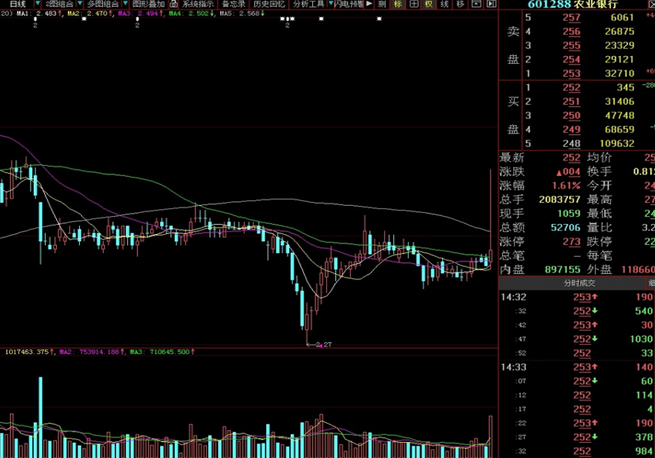The height and width of the screenshot is (458, 655).
Task: Click the 删 toolbar button
Action: click(x=381, y=4)
